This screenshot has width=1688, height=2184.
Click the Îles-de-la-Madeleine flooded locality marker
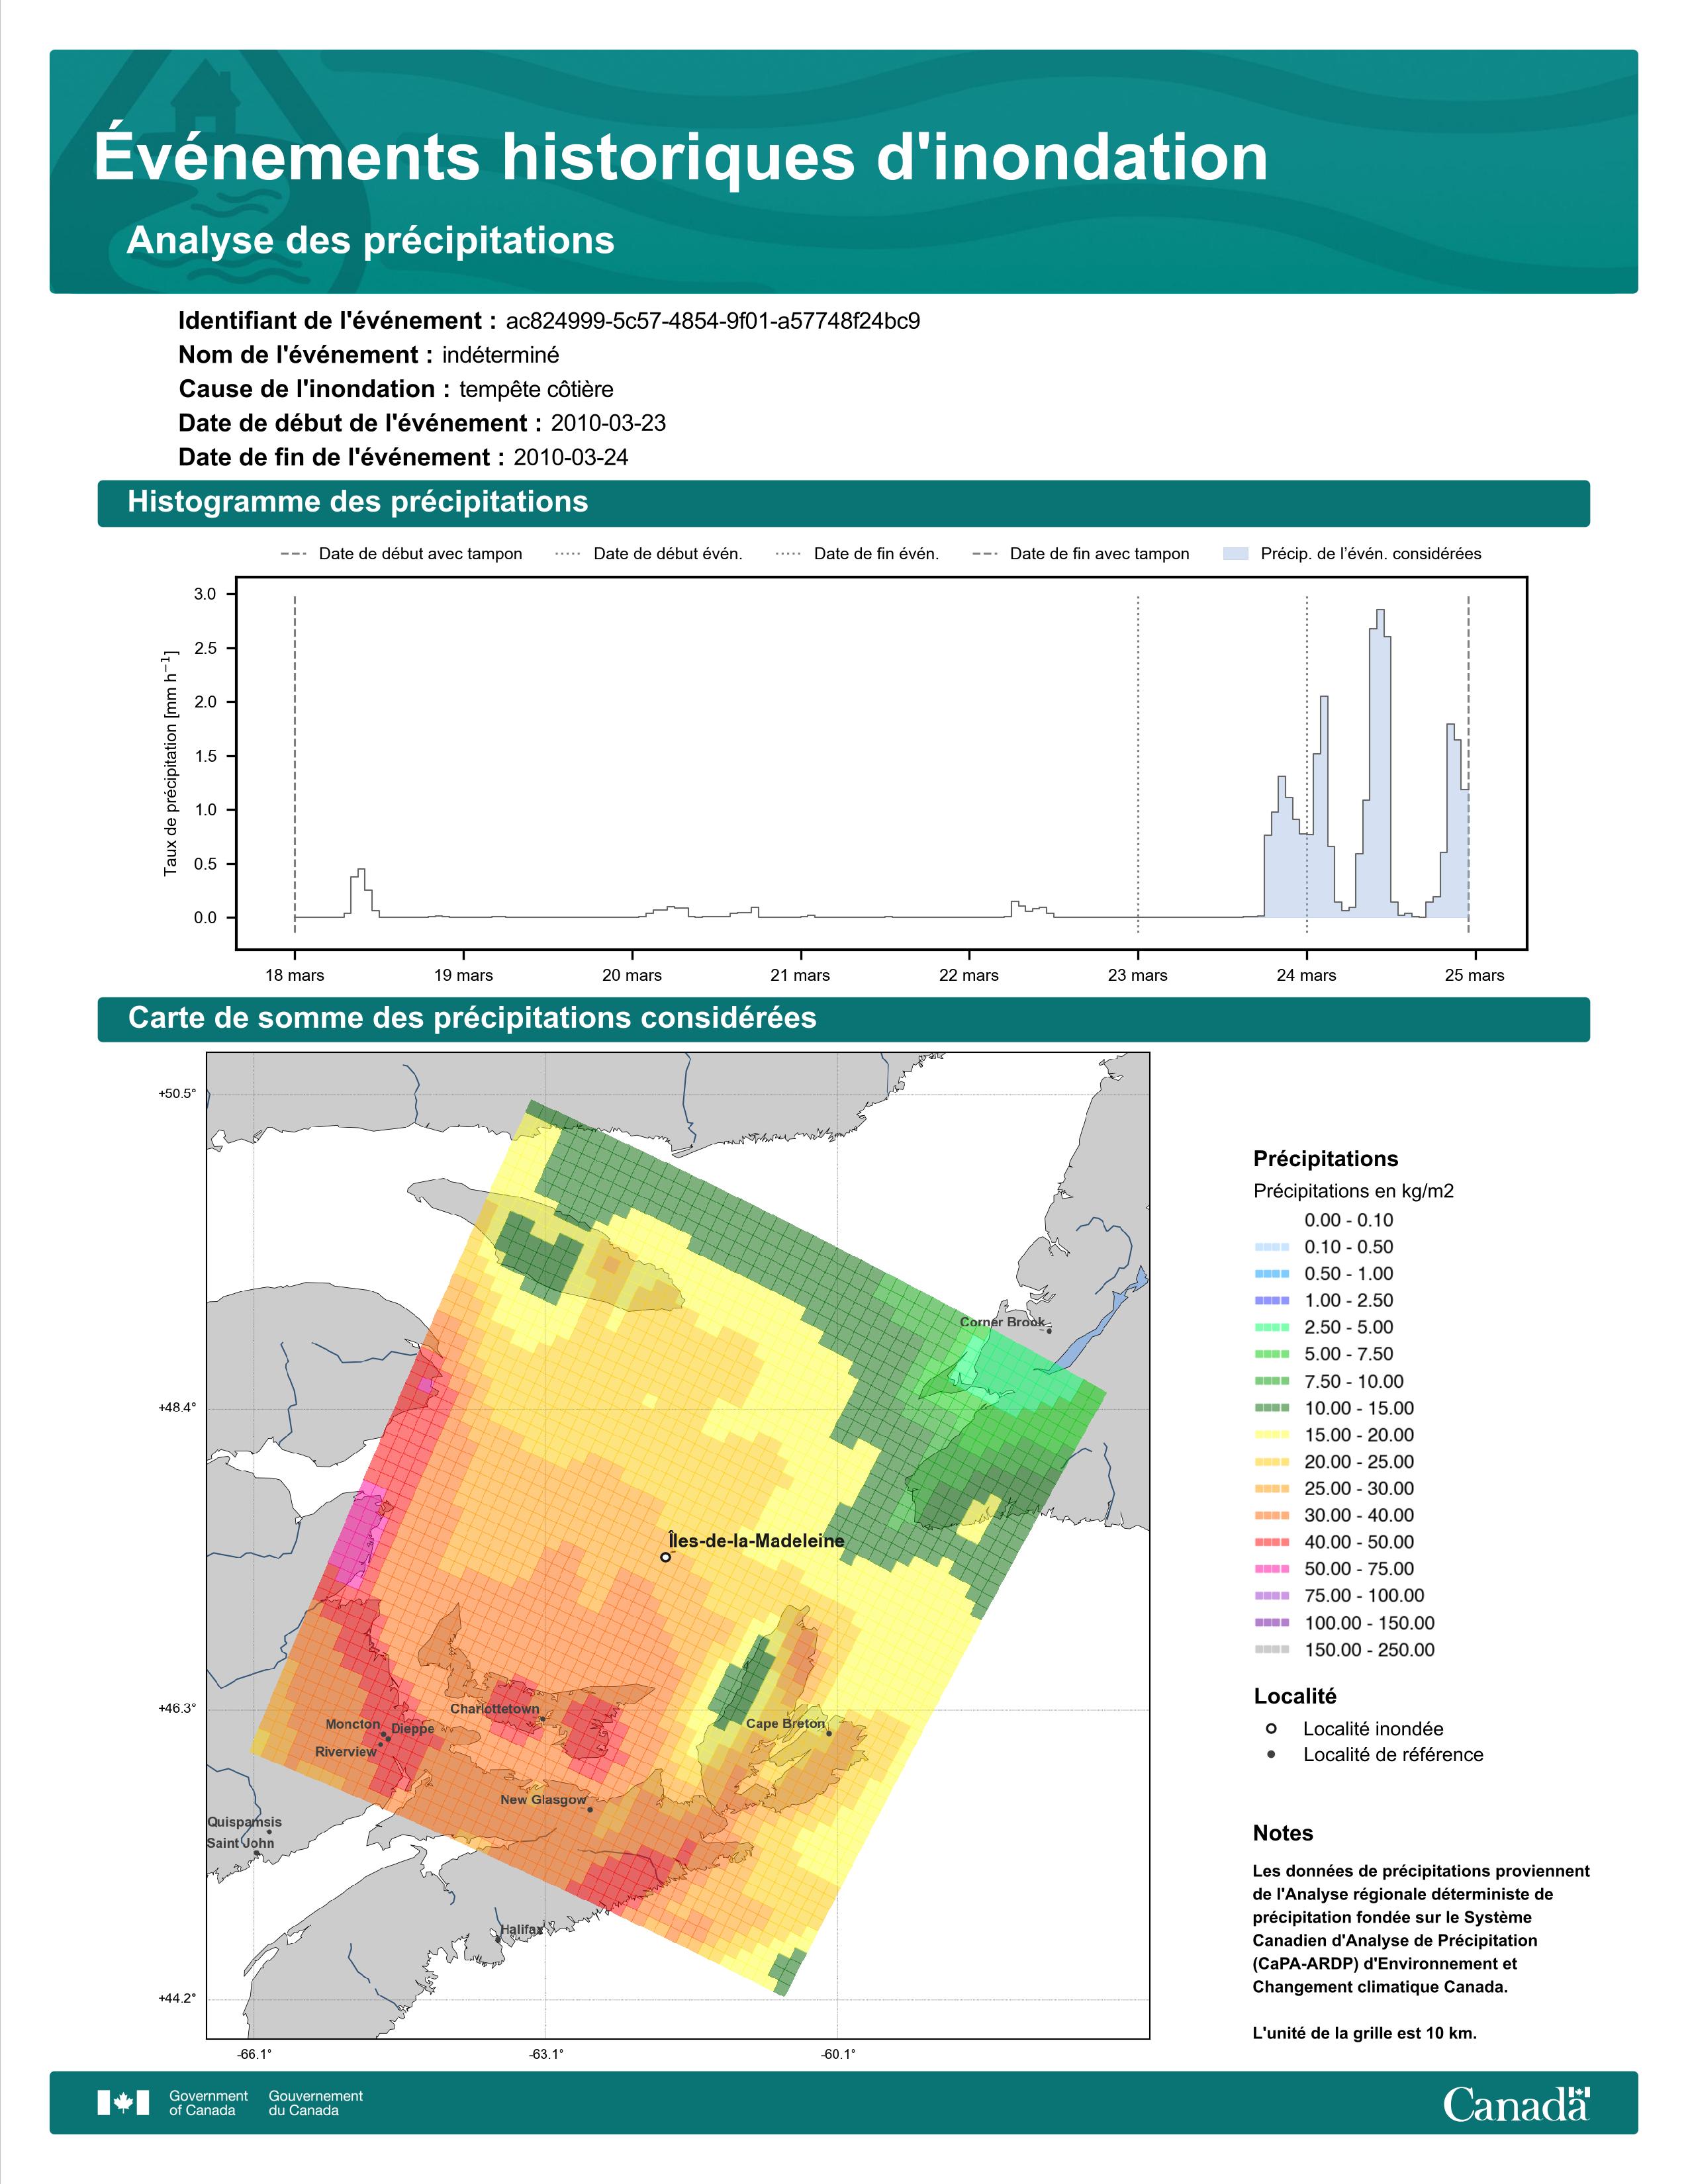(666, 1557)
